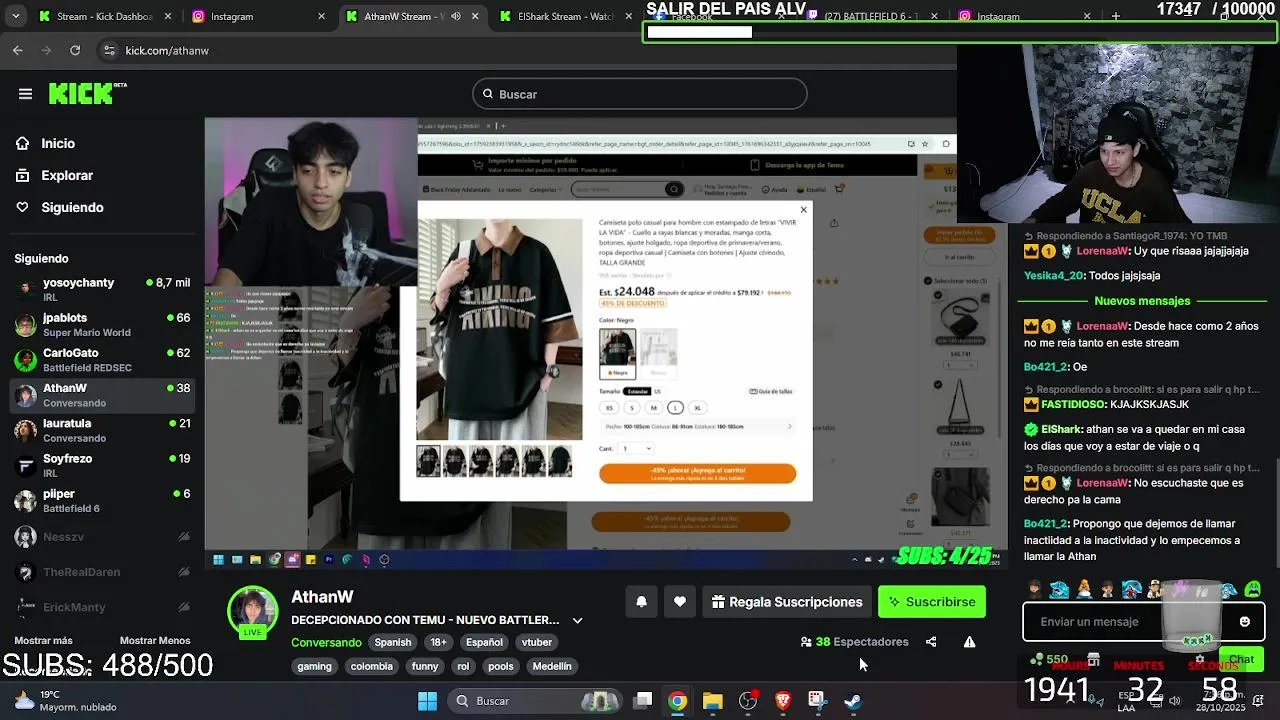Click Mostrar más under followed channels

[43, 641]
